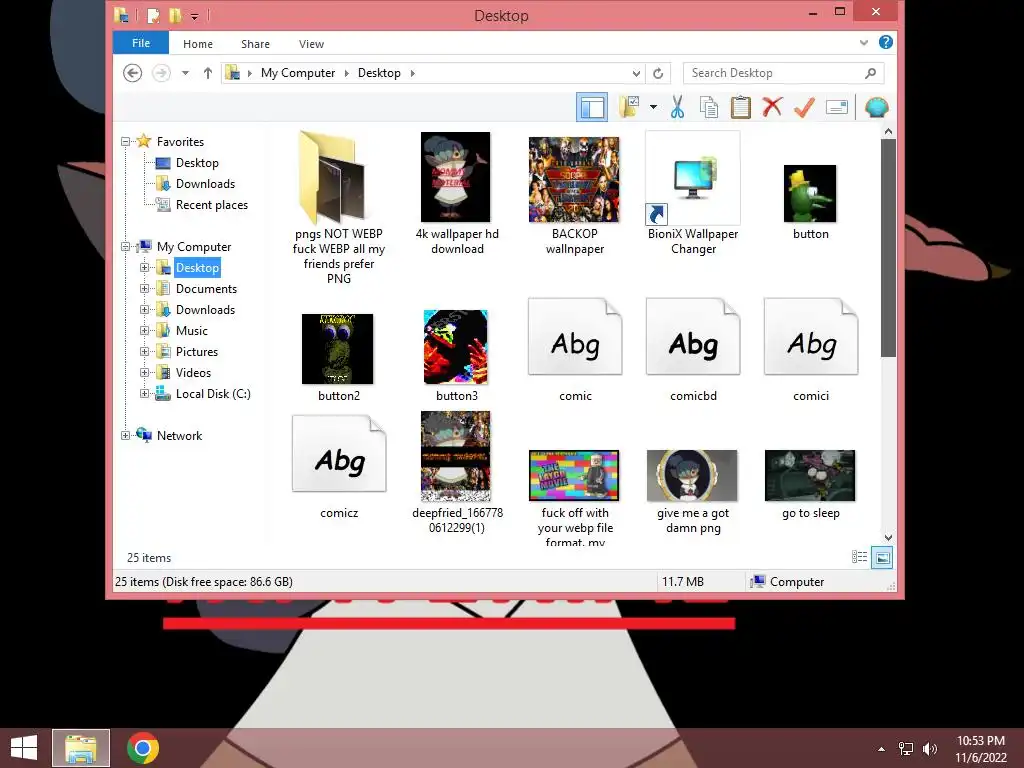Expand the Documents tree node
The height and width of the screenshot is (768, 1024).
coord(144,289)
